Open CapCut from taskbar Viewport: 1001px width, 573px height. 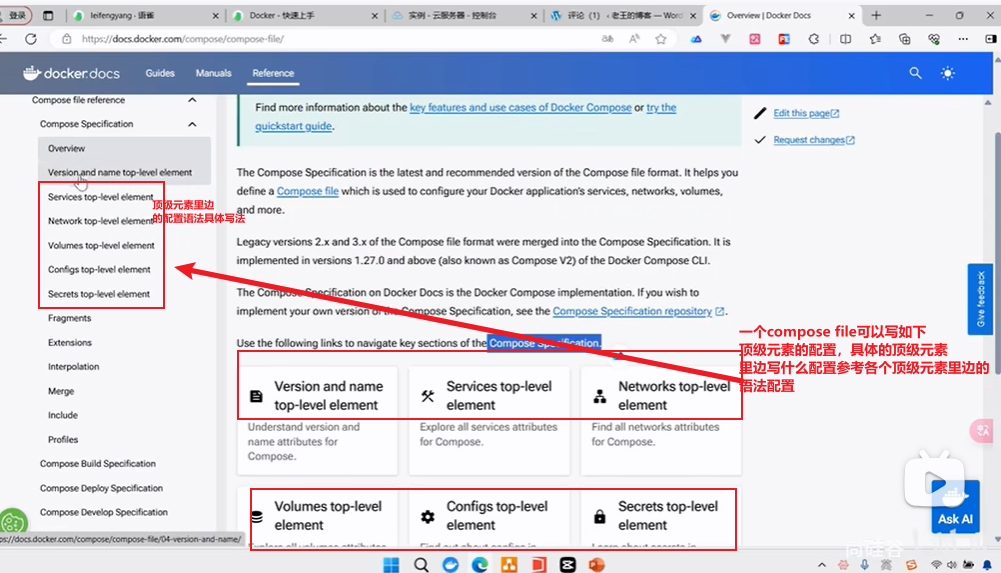tap(568, 564)
